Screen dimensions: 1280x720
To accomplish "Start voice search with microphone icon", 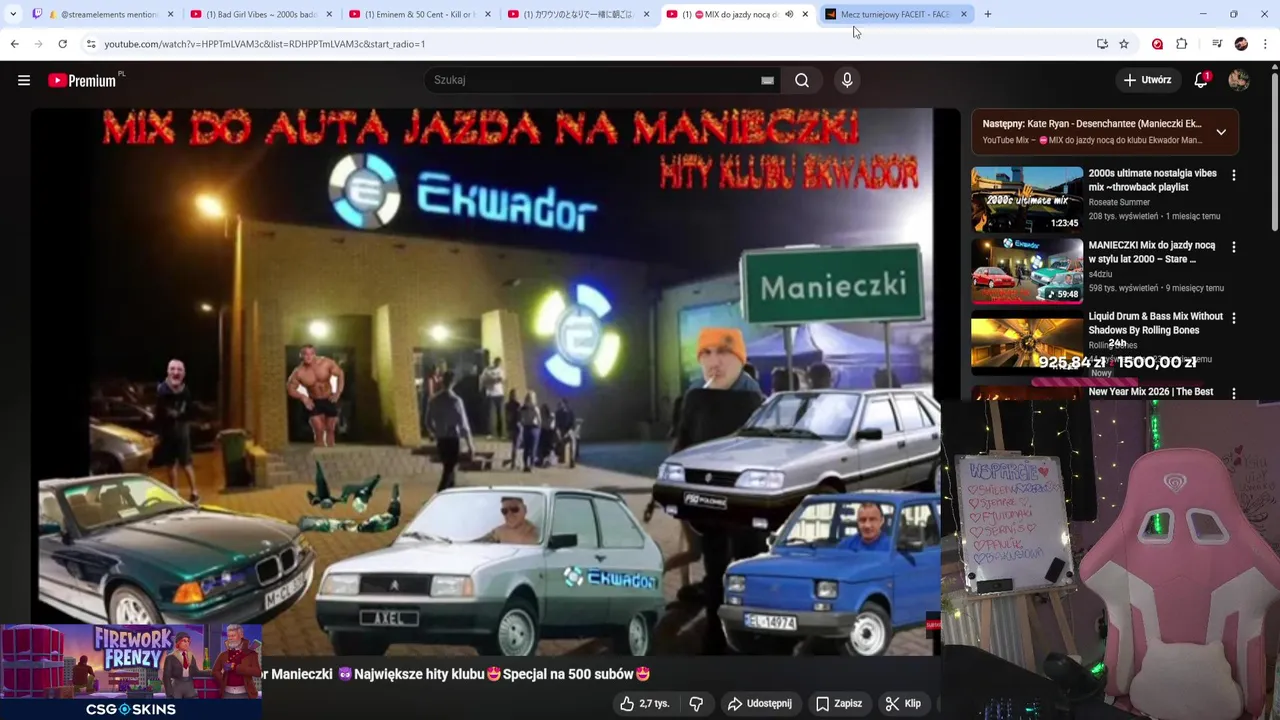I will [x=847, y=80].
